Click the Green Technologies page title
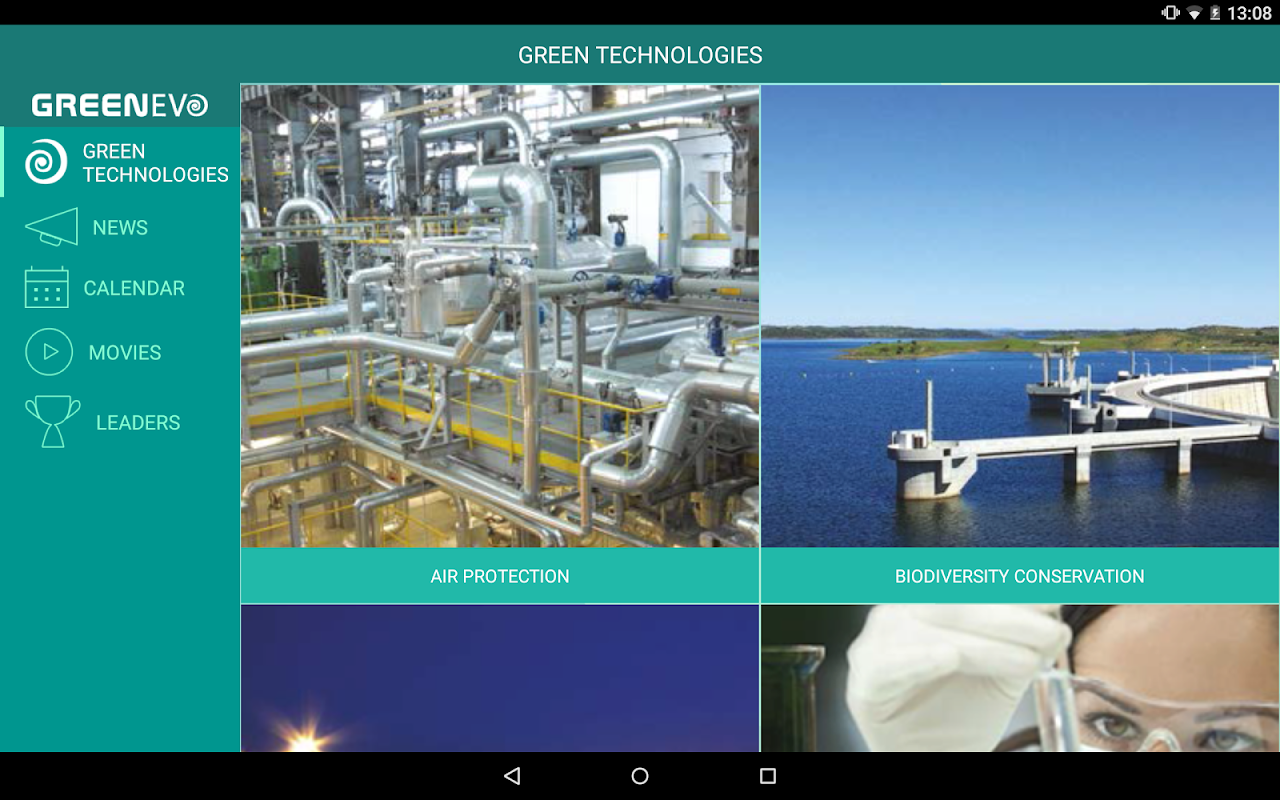1280x800 pixels. [640, 55]
